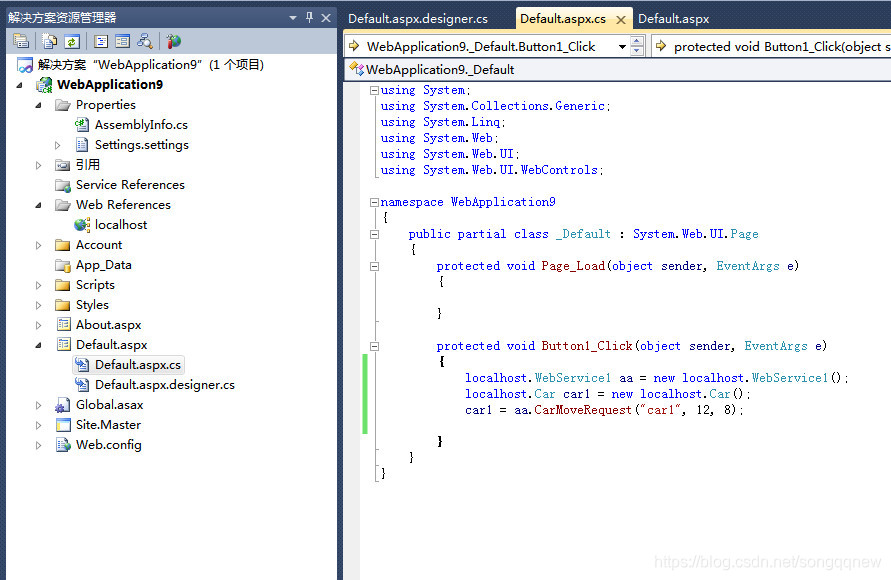The image size is (891, 580).
Task: Click the Properties toolbar icon in Solution Explorer
Action: point(21,41)
